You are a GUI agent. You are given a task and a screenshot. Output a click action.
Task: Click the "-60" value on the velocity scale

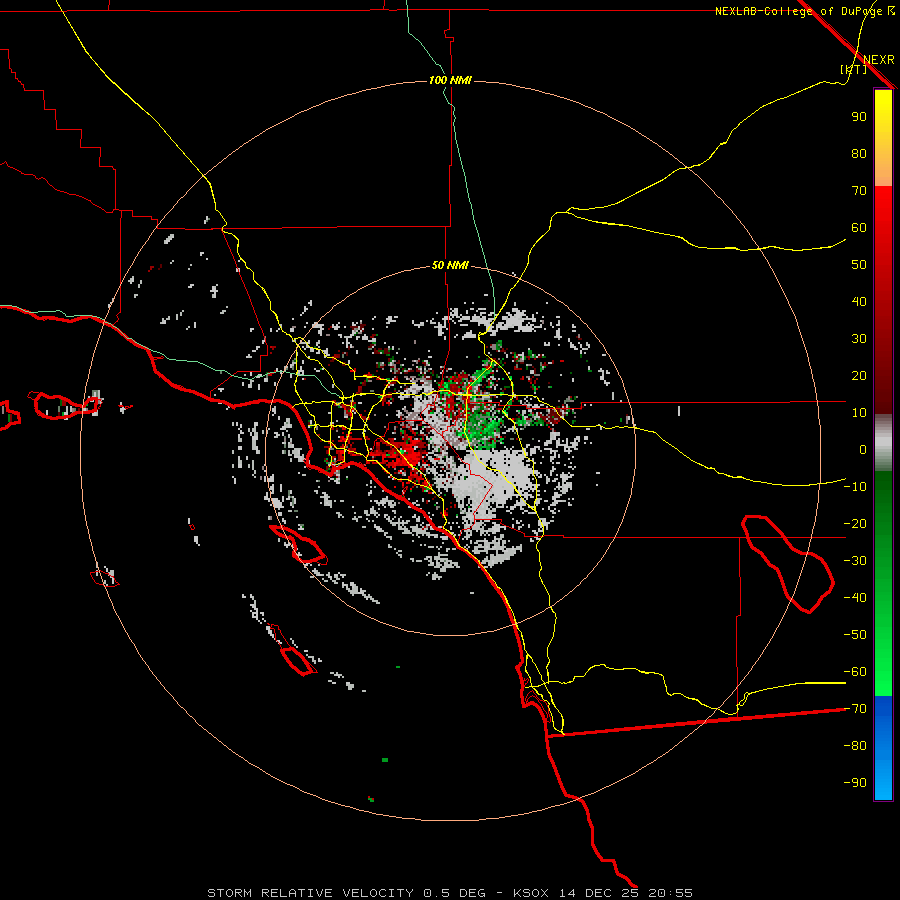point(855,672)
